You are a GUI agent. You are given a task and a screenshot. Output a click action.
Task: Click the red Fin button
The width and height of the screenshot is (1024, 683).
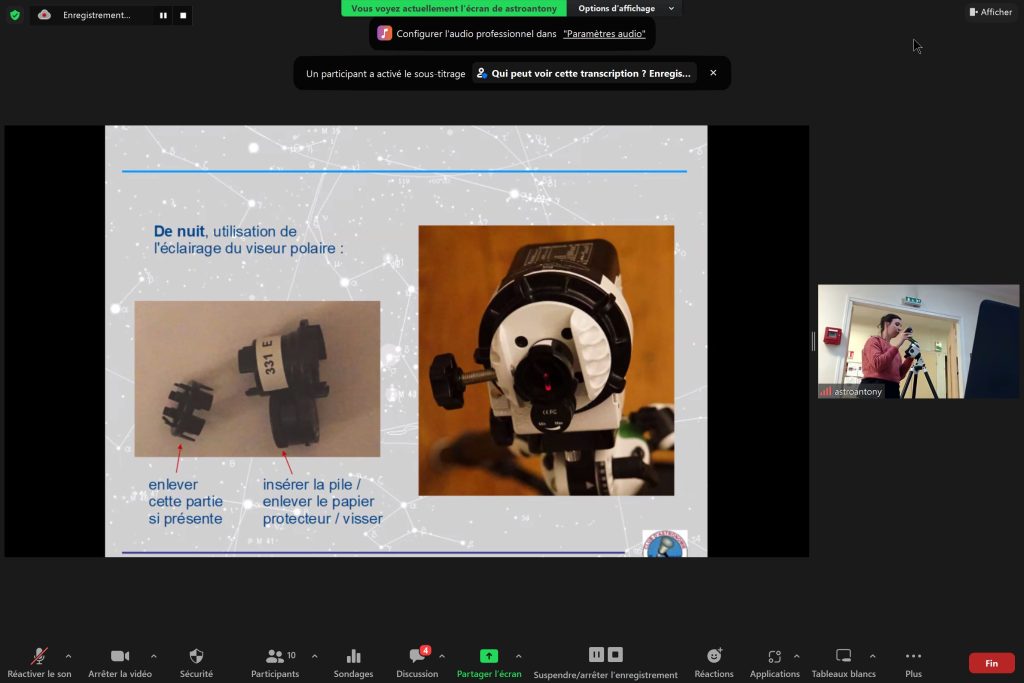point(991,663)
